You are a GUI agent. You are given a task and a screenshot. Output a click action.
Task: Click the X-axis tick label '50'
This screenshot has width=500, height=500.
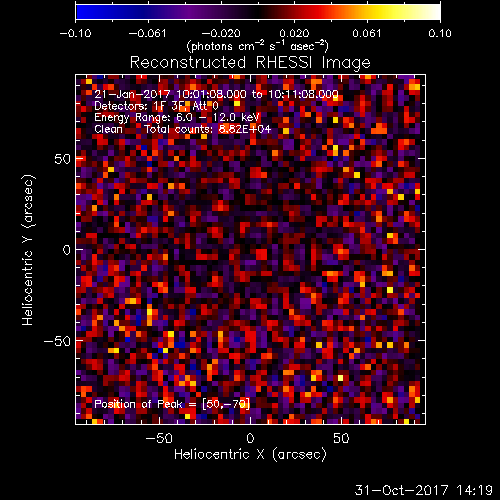point(341,438)
